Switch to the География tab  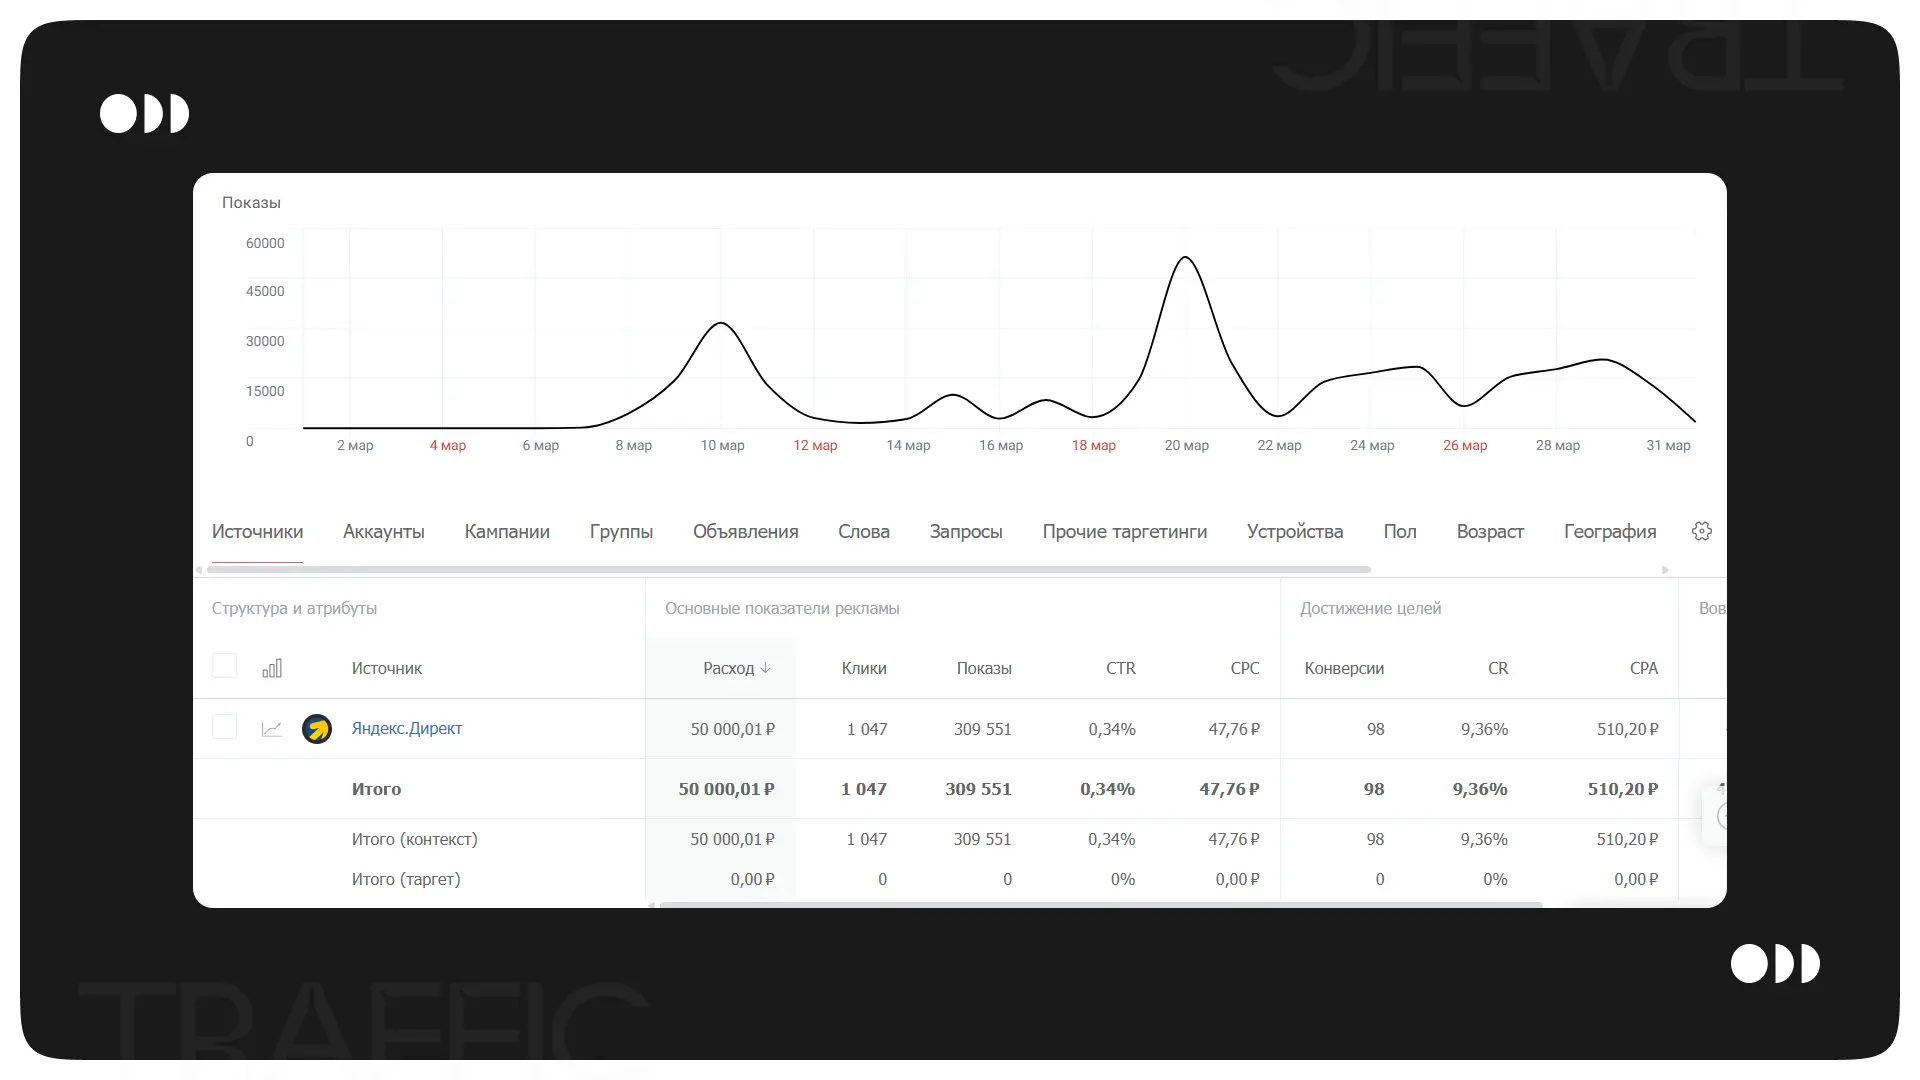point(1609,532)
